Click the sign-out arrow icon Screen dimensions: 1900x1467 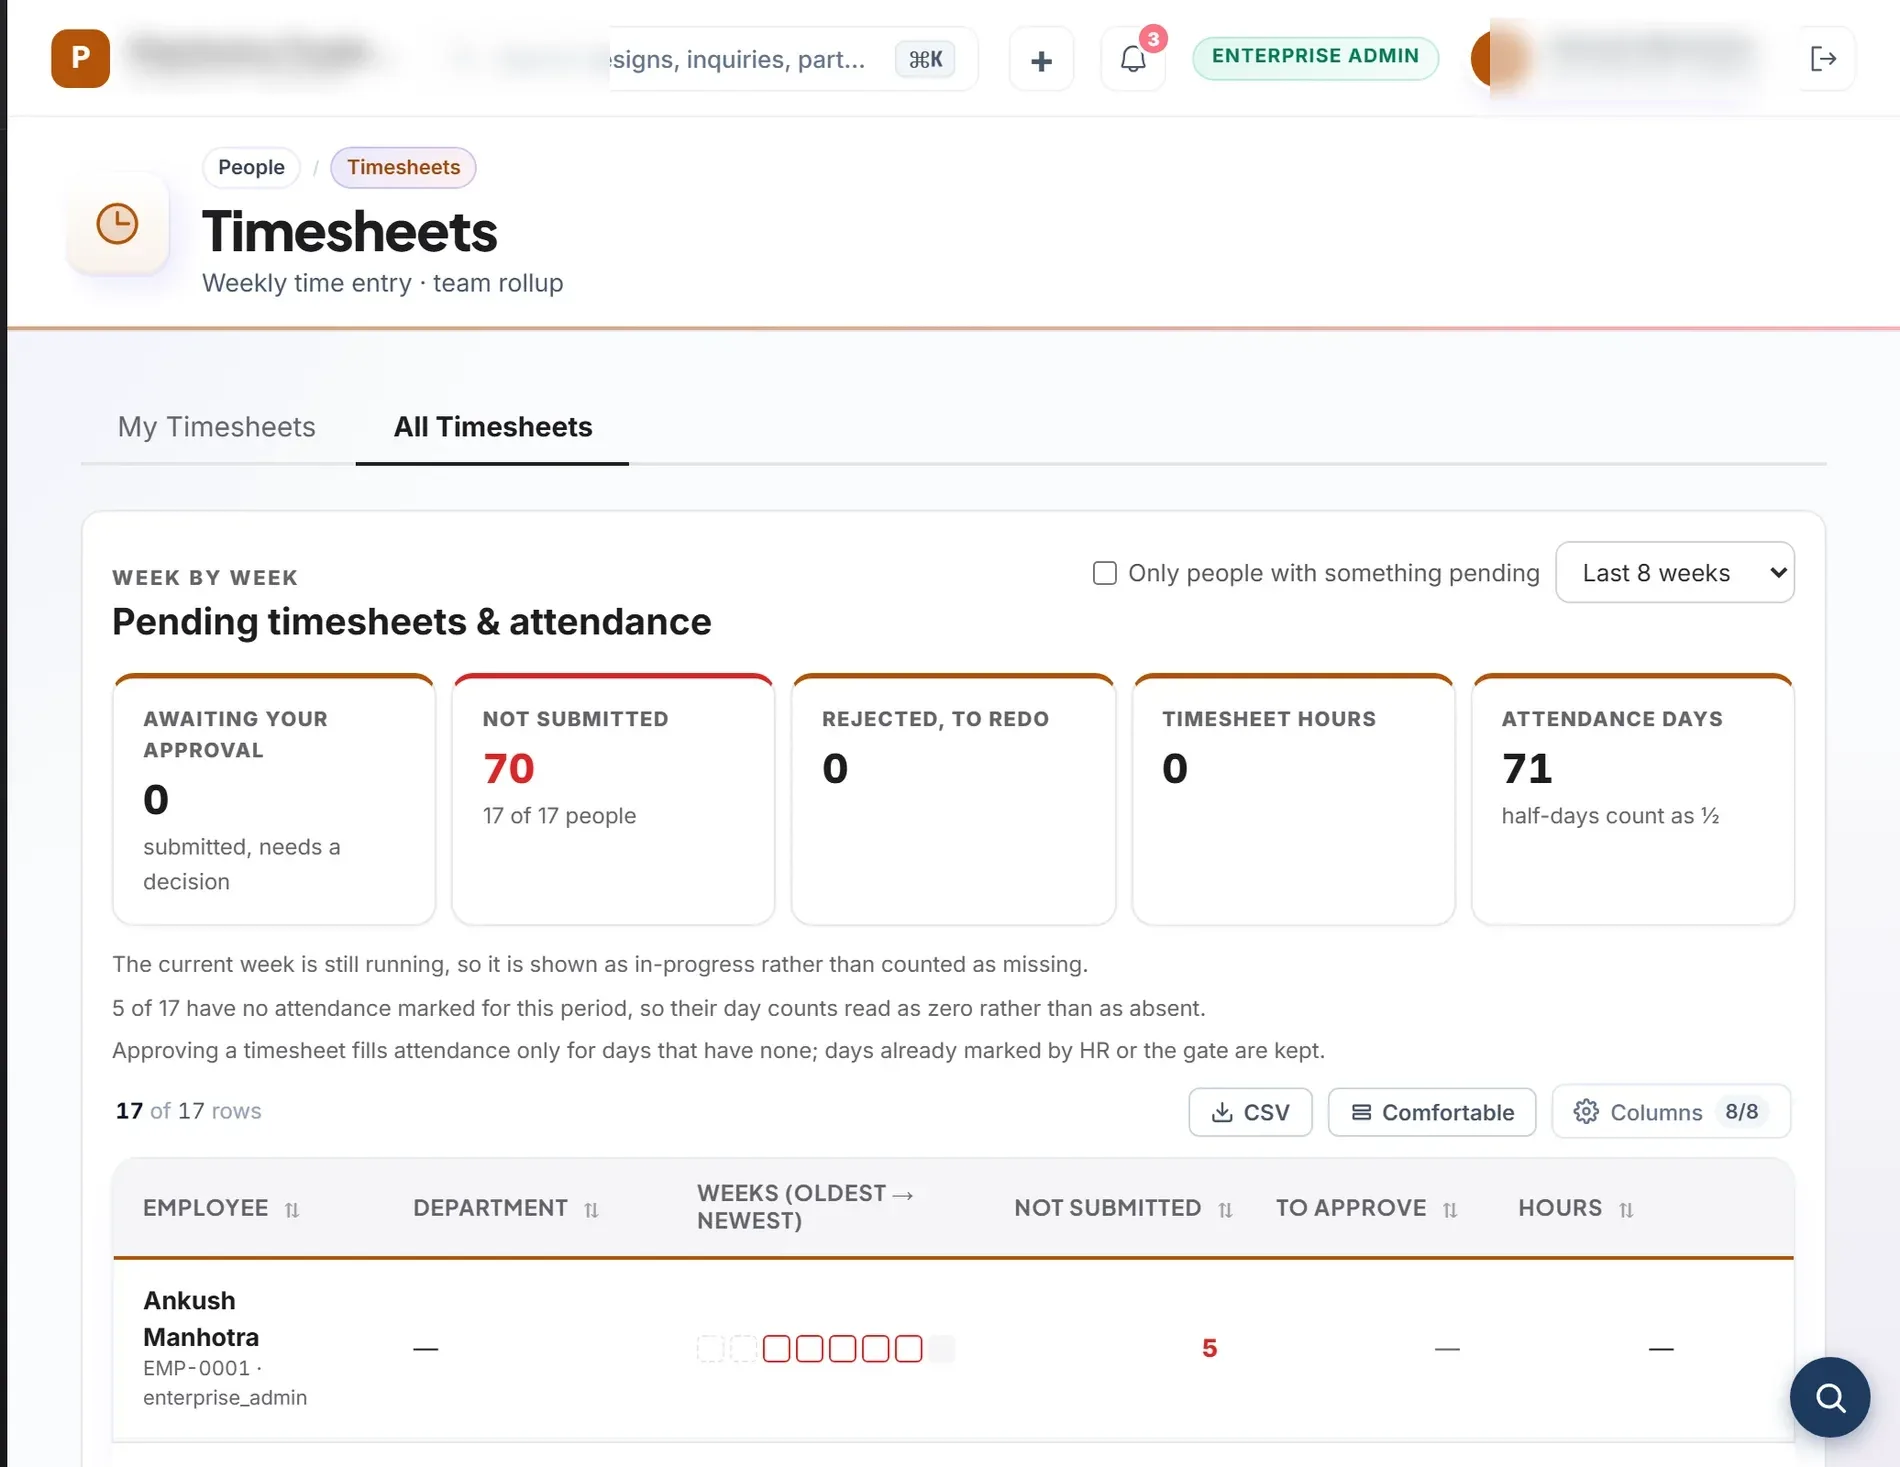(1823, 59)
